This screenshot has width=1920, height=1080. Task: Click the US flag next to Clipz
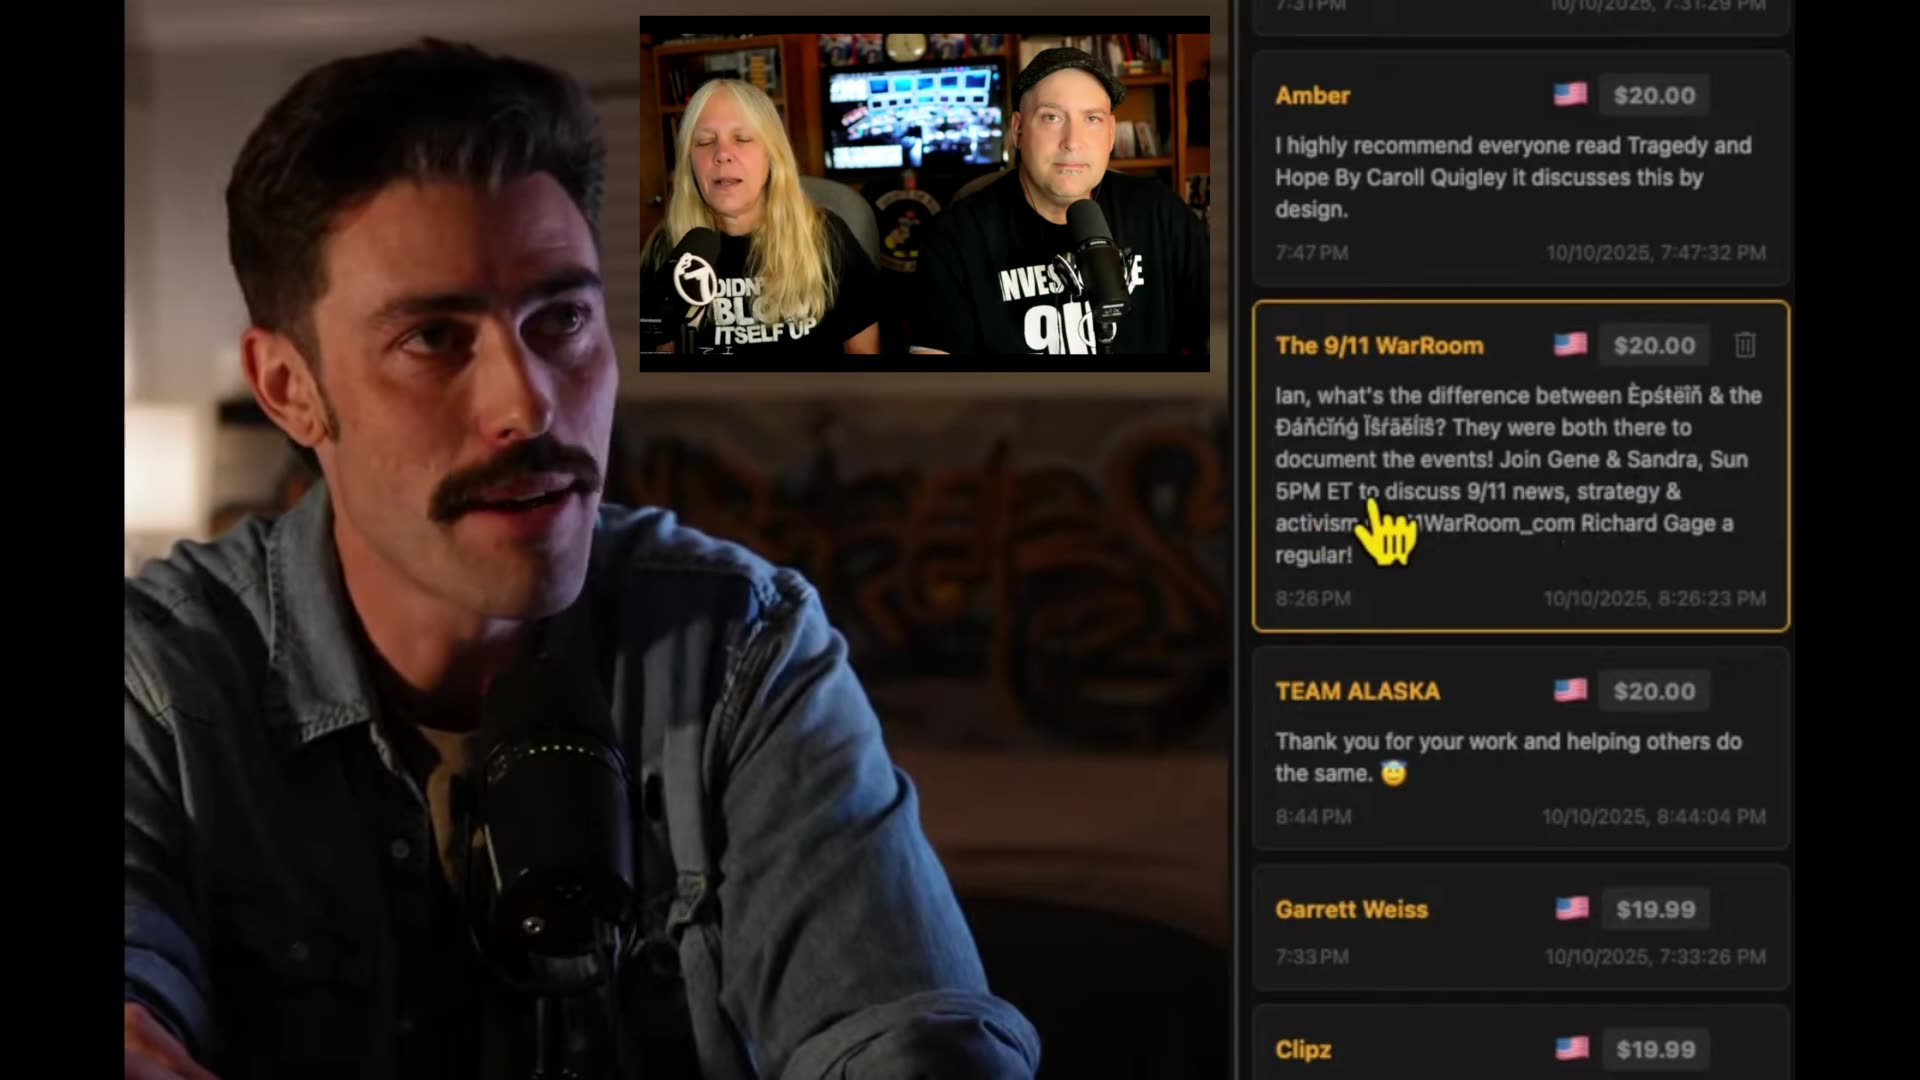(1572, 1049)
